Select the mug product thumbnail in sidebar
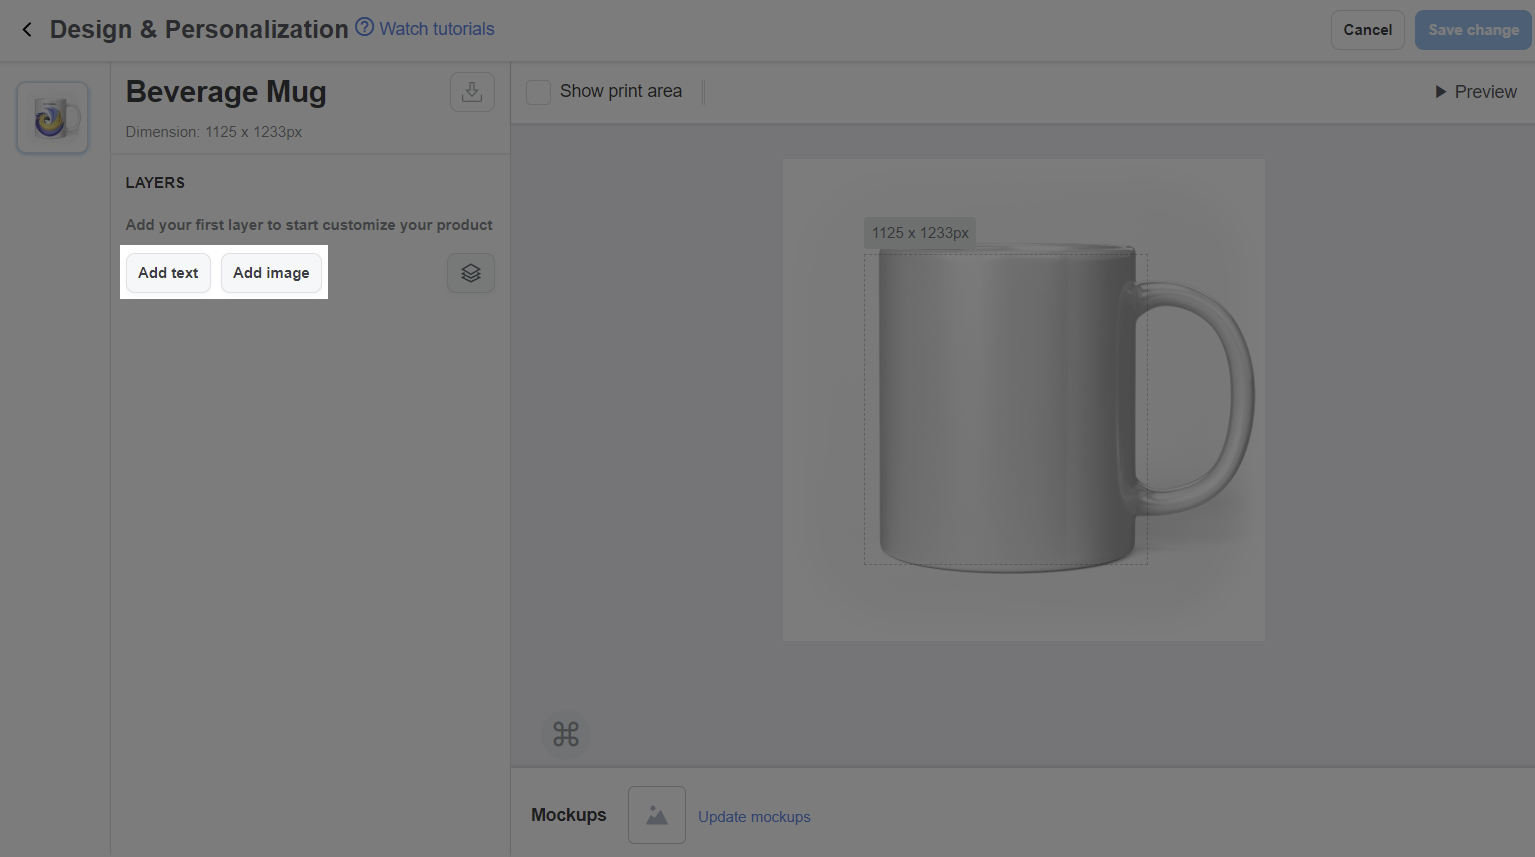1535x857 pixels. (x=53, y=118)
